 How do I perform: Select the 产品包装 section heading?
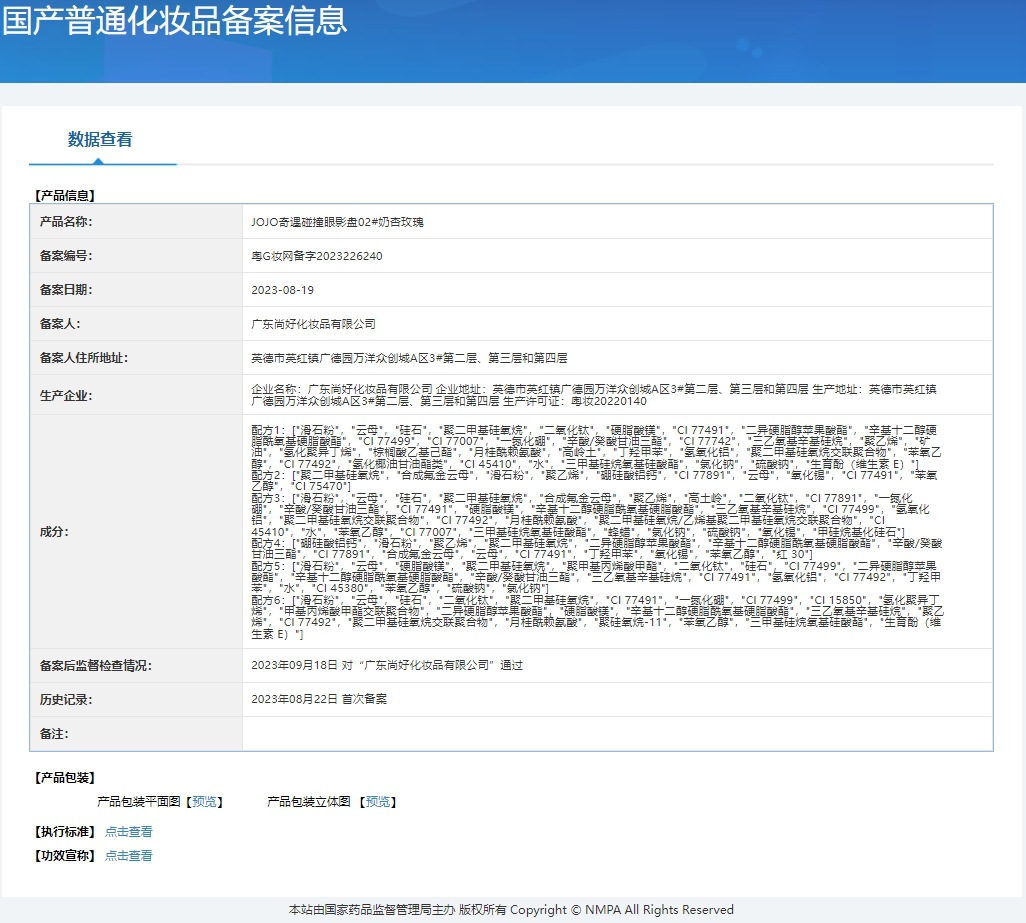(65, 777)
